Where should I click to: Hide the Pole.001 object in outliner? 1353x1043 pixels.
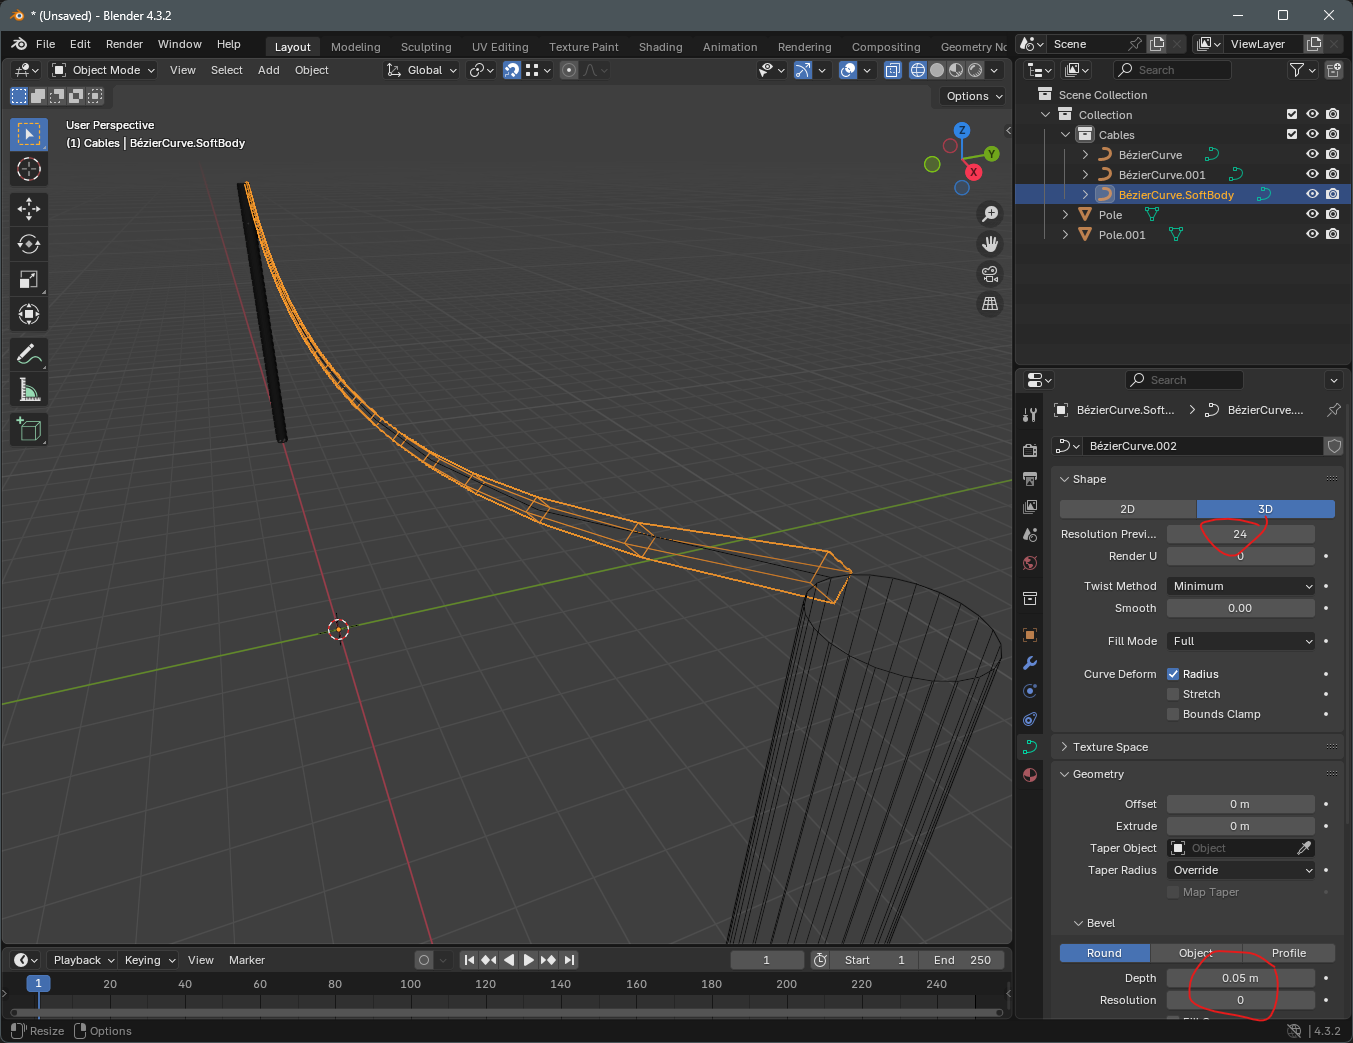(x=1312, y=234)
